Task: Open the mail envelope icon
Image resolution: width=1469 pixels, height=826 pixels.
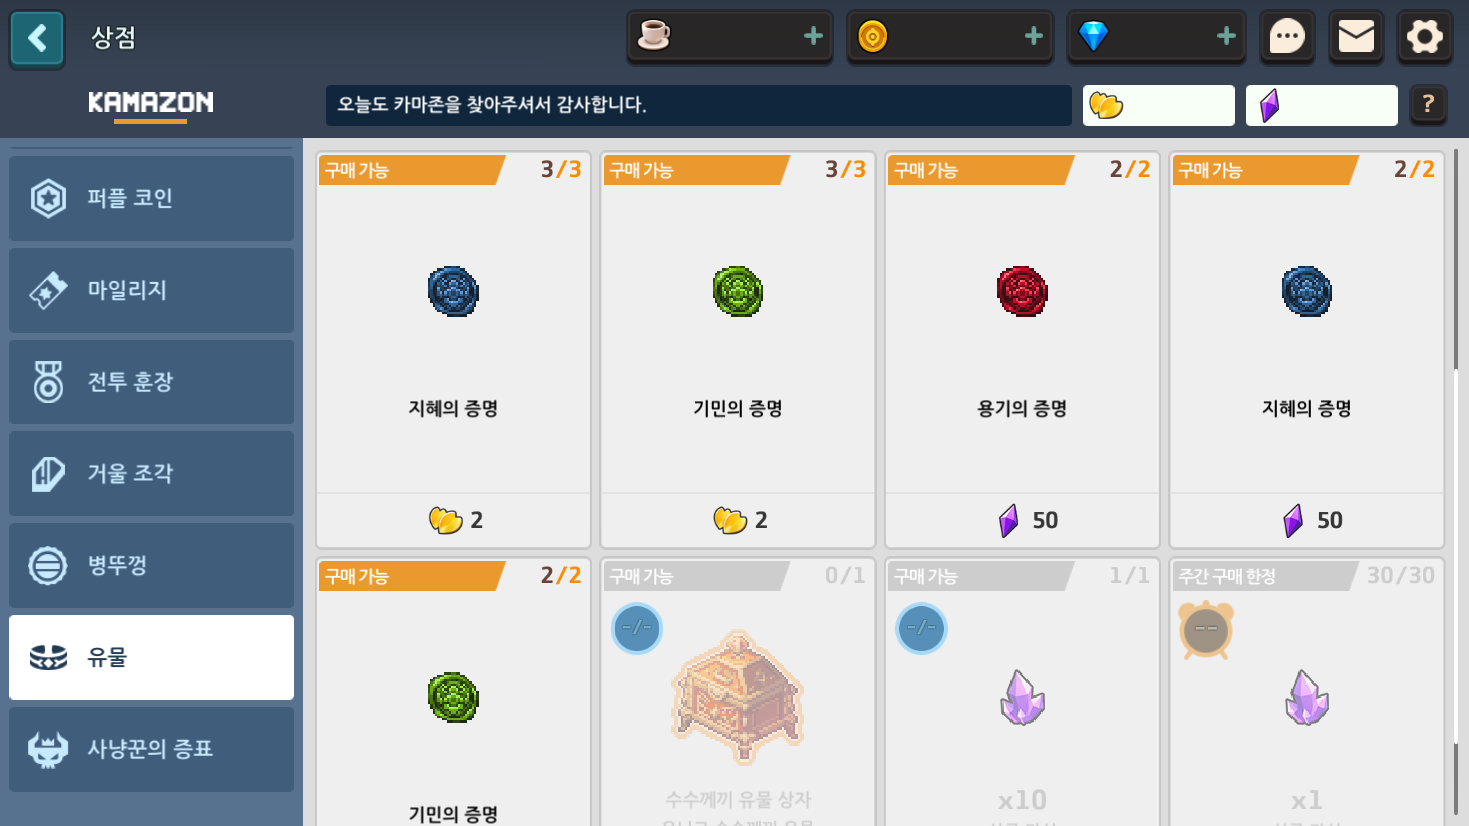Action: [1356, 38]
